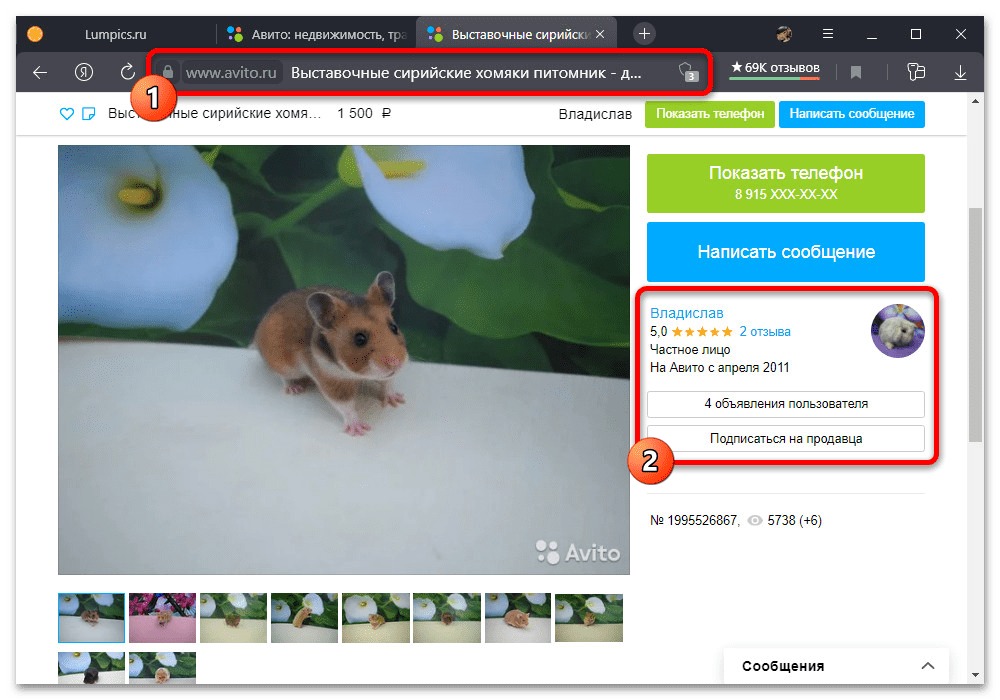Select the second photo thumbnail with pink background

click(162, 617)
